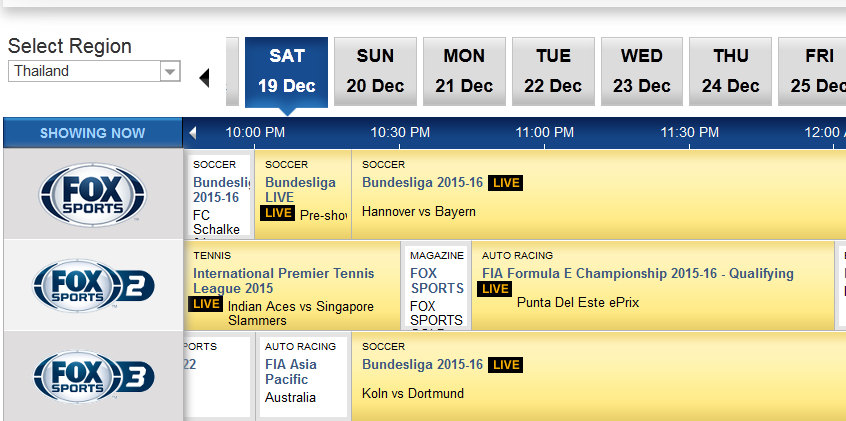Switch to the WED 23 Dec tab

tap(641, 71)
